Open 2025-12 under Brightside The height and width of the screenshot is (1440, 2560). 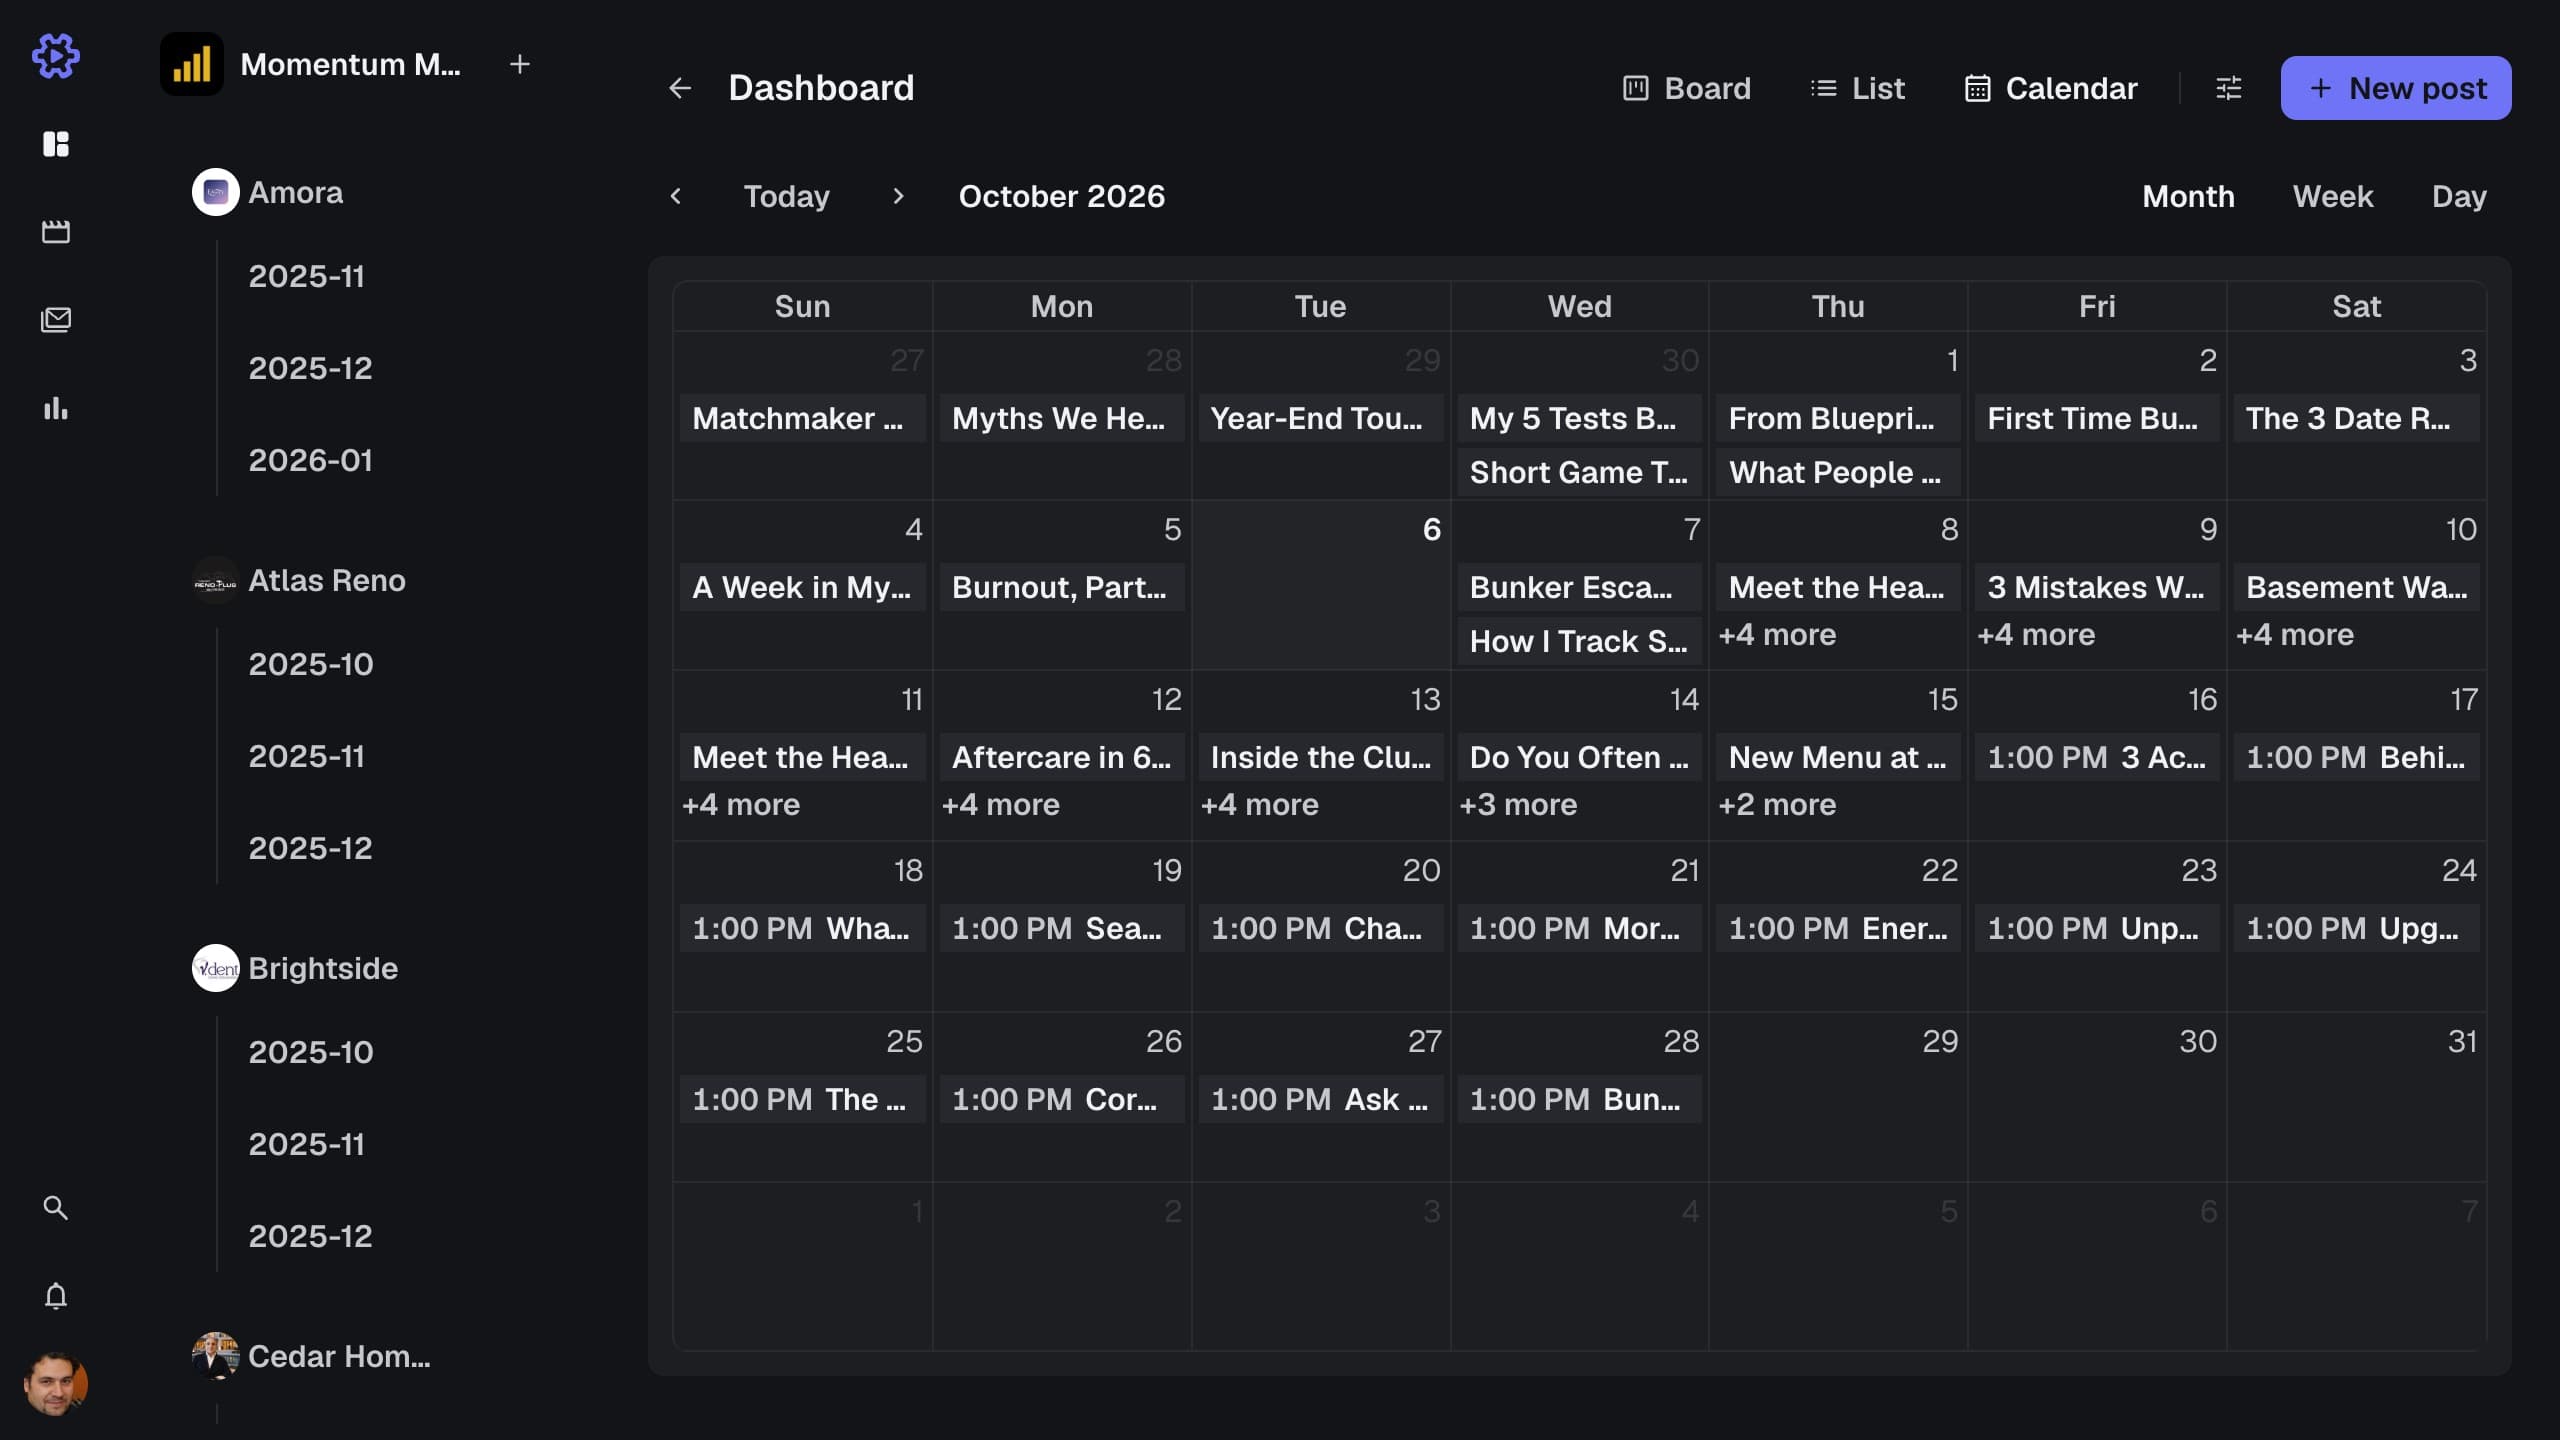coord(310,1236)
